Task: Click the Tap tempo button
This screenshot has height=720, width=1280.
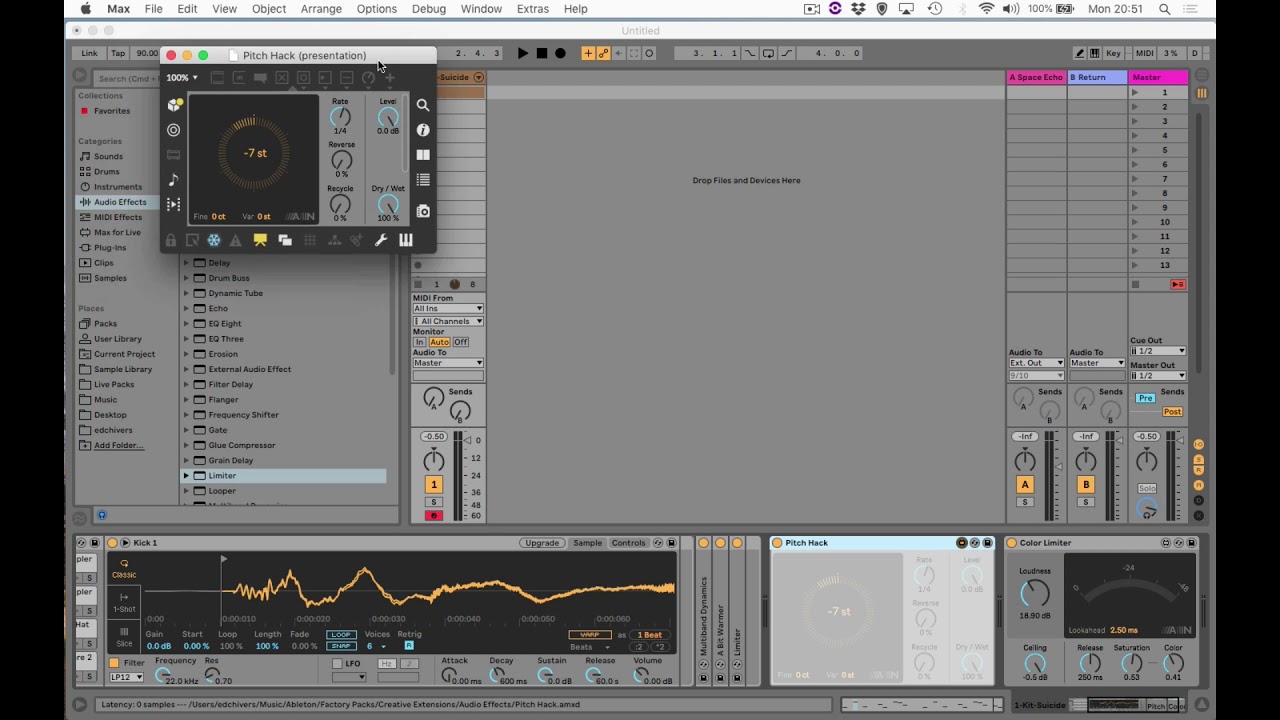Action: (x=118, y=53)
